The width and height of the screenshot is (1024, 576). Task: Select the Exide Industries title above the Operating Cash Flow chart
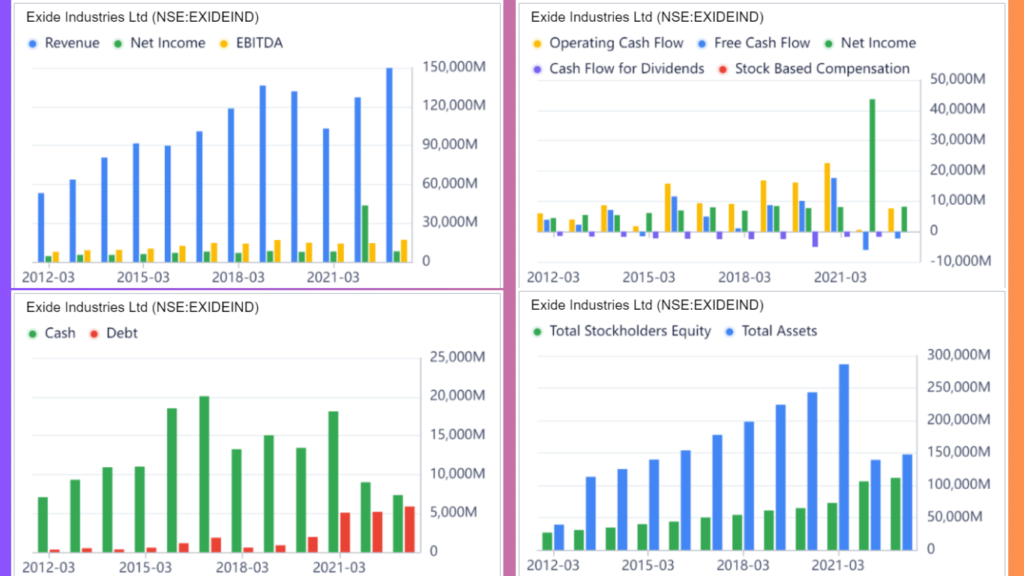647,17
